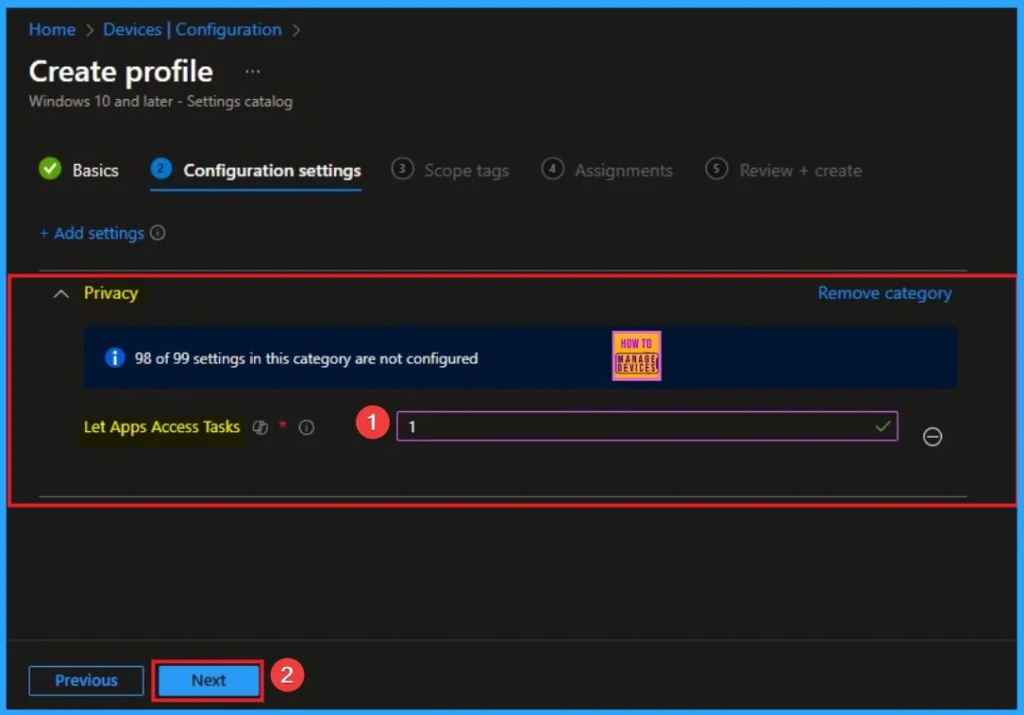The image size is (1024, 715).
Task: Collapse the Privacy category chevron
Action: click(x=62, y=294)
